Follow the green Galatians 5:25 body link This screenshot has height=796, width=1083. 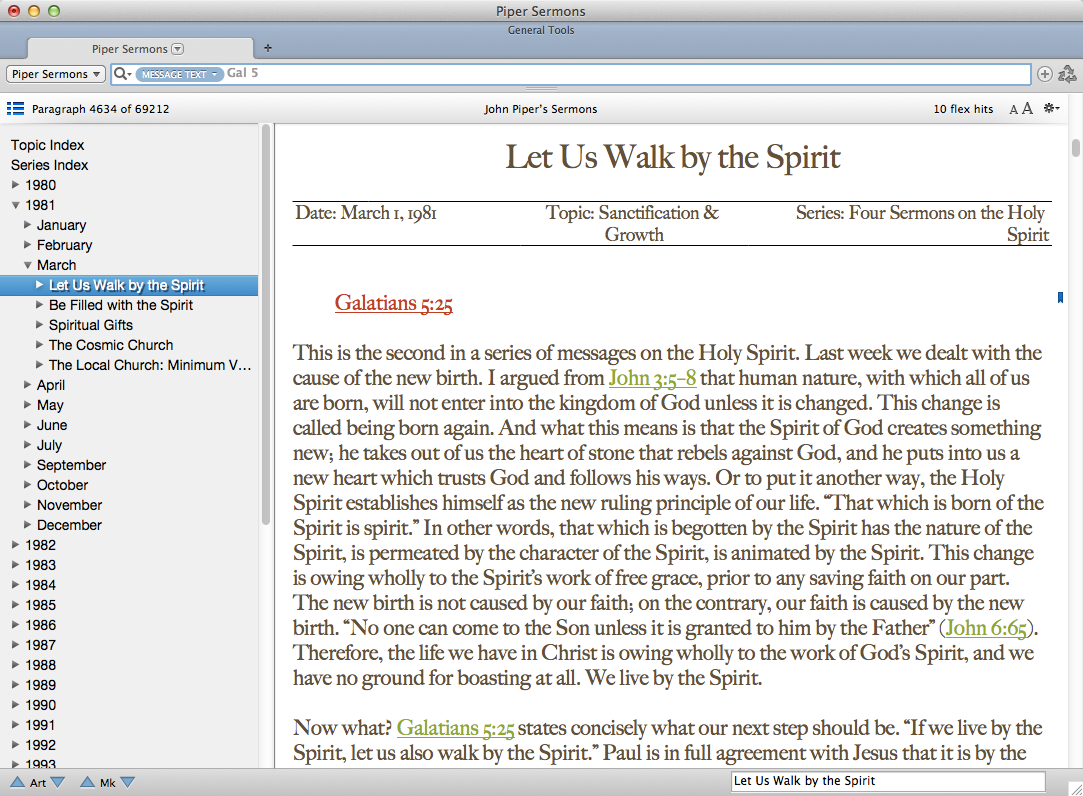(x=456, y=728)
